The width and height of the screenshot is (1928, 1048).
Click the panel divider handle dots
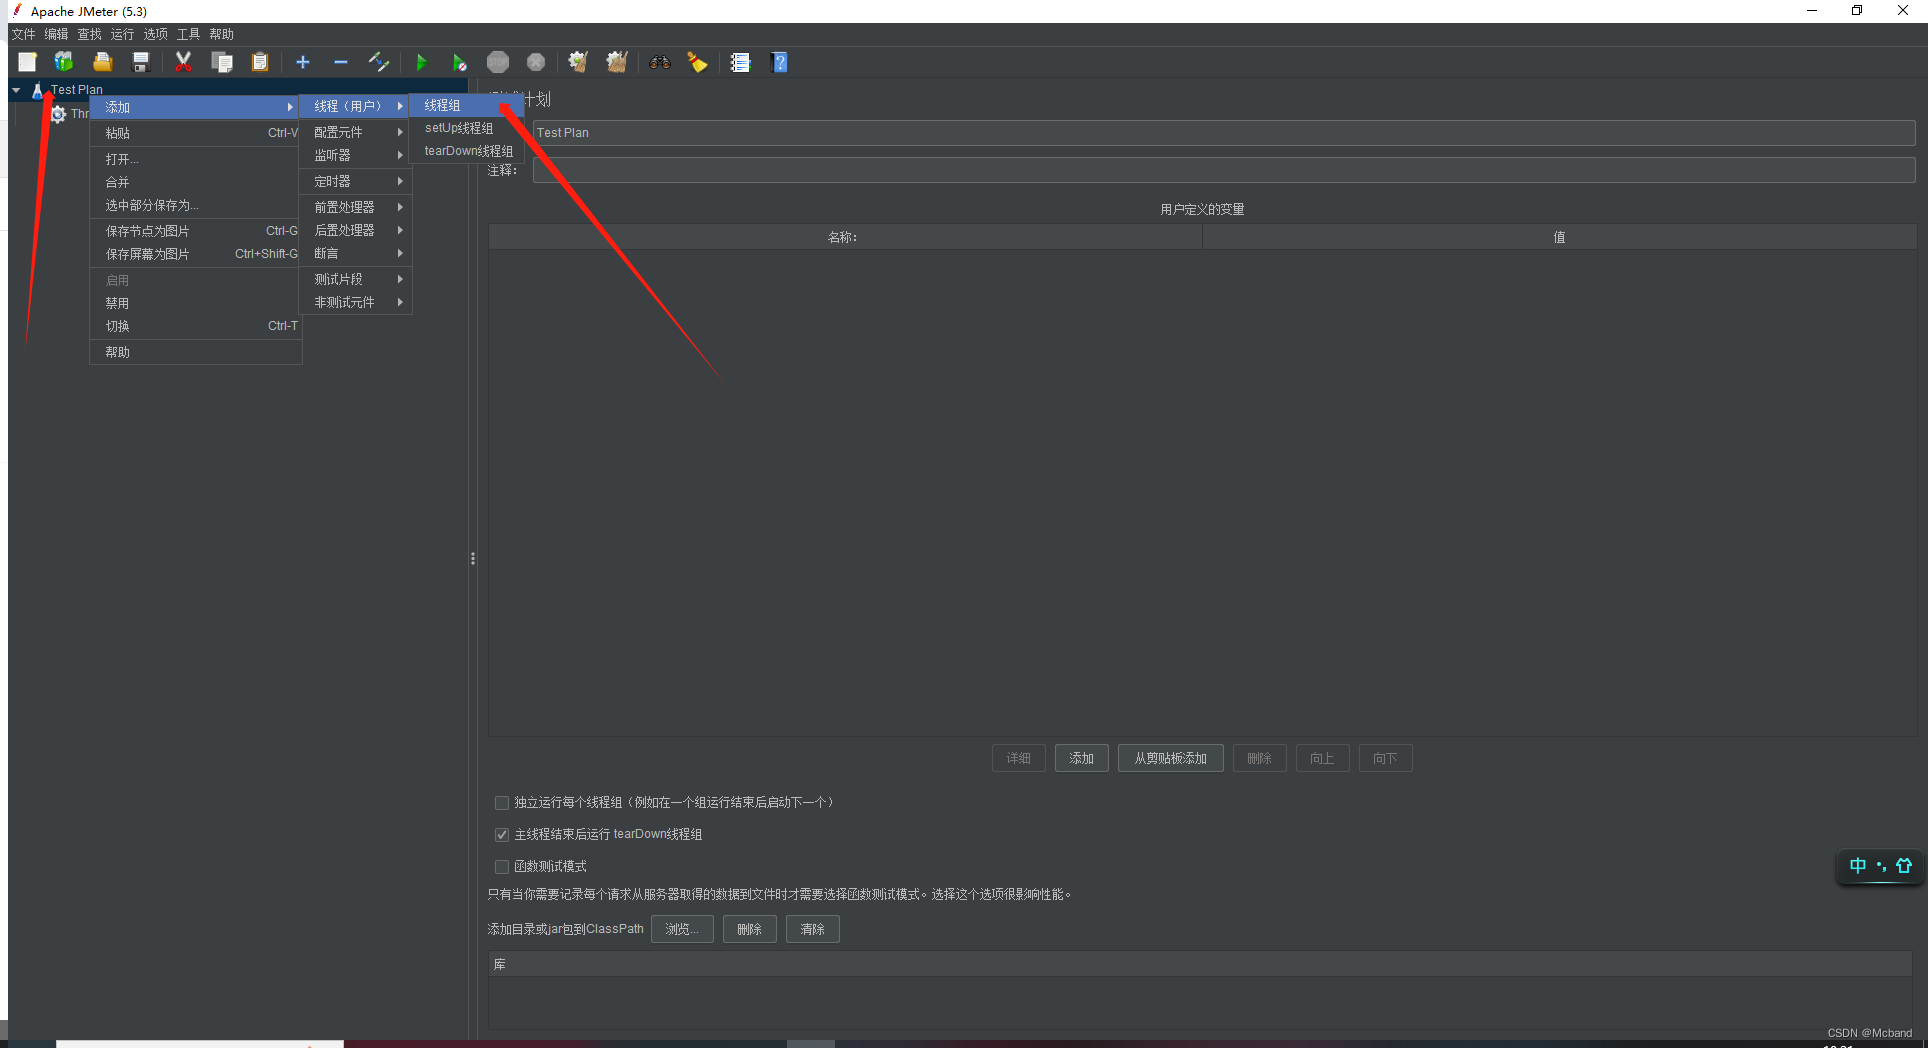pyautogui.click(x=473, y=558)
